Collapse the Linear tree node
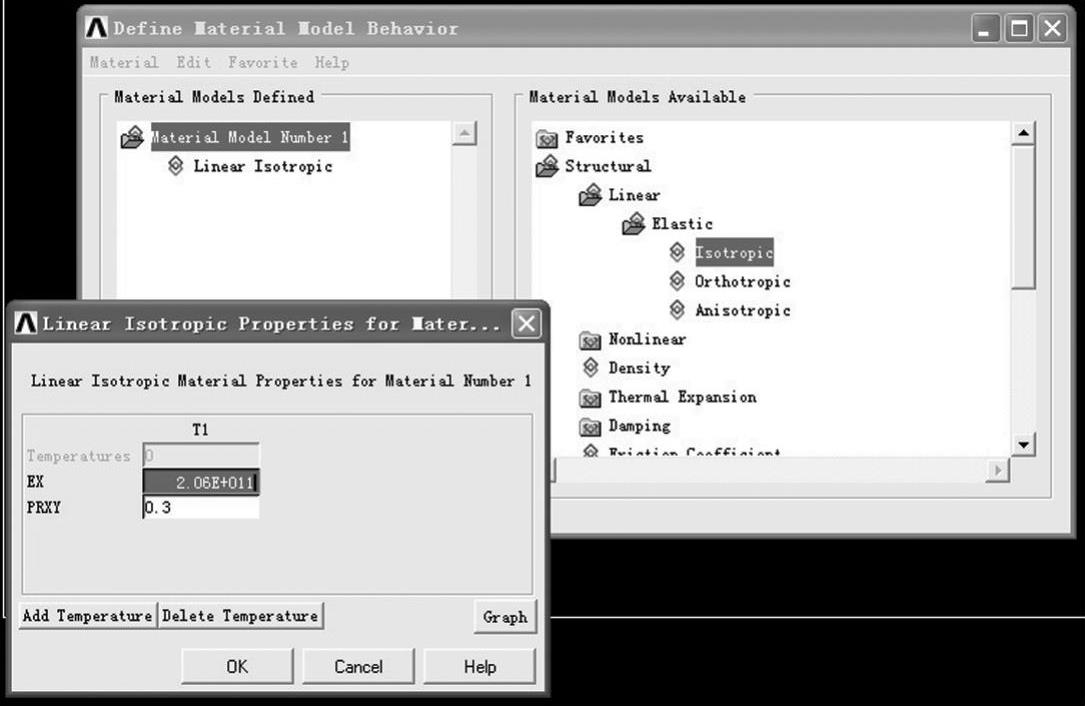The height and width of the screenshot is (706, 1085). 635,195
